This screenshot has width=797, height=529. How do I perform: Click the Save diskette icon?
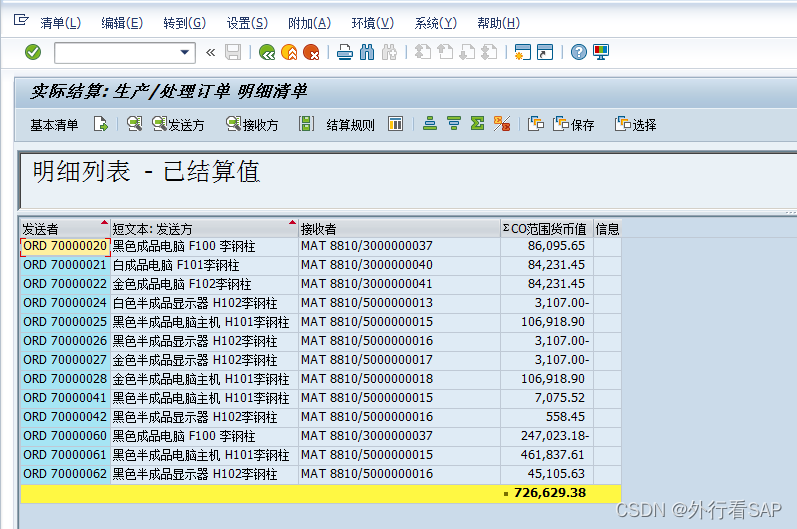[233, 52]
